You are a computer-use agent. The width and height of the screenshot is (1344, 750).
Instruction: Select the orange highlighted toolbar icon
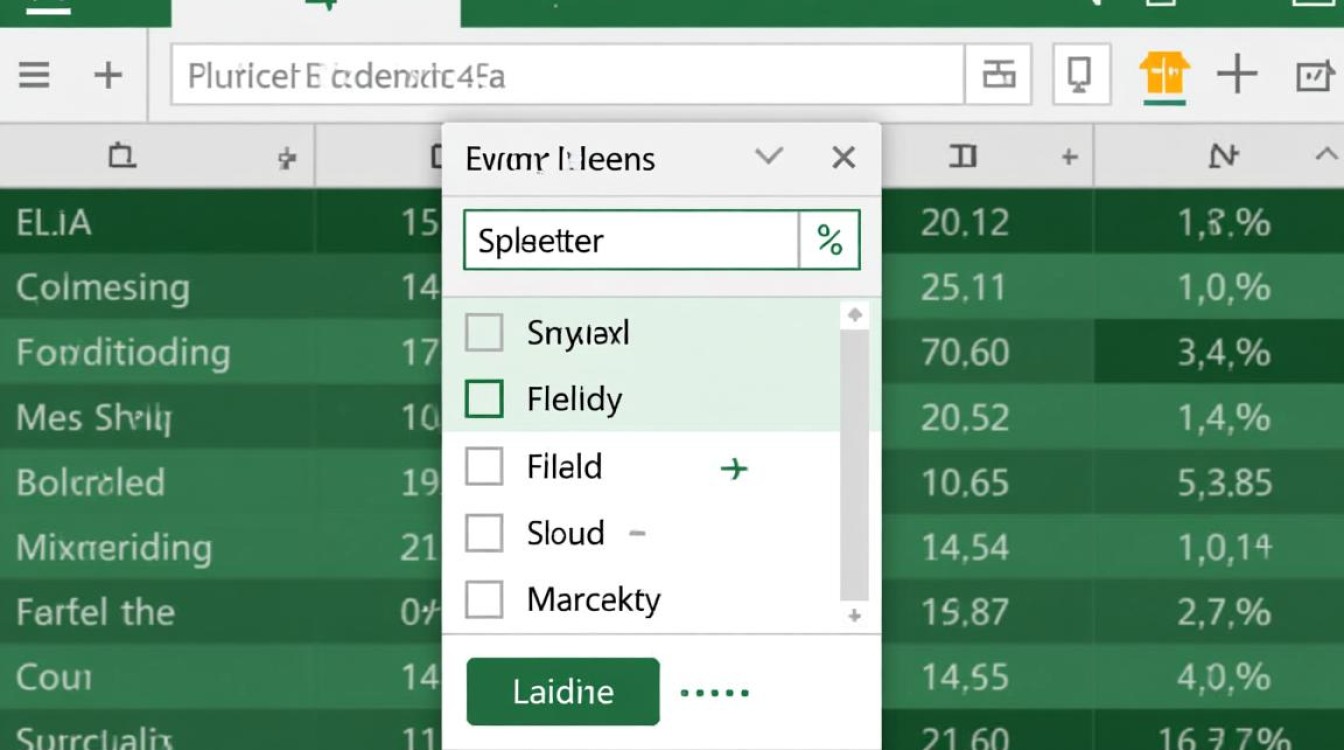point(1164,75)
